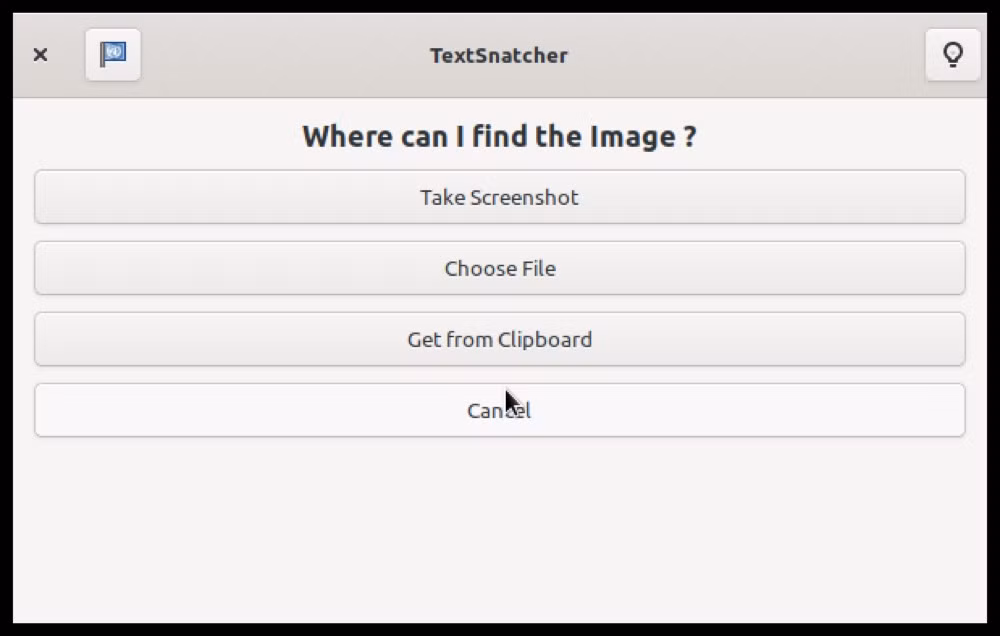The height and width of the screenshot is (636, 1000).
Task: Click the Take Screenshot button
Action: pos(499,197)
